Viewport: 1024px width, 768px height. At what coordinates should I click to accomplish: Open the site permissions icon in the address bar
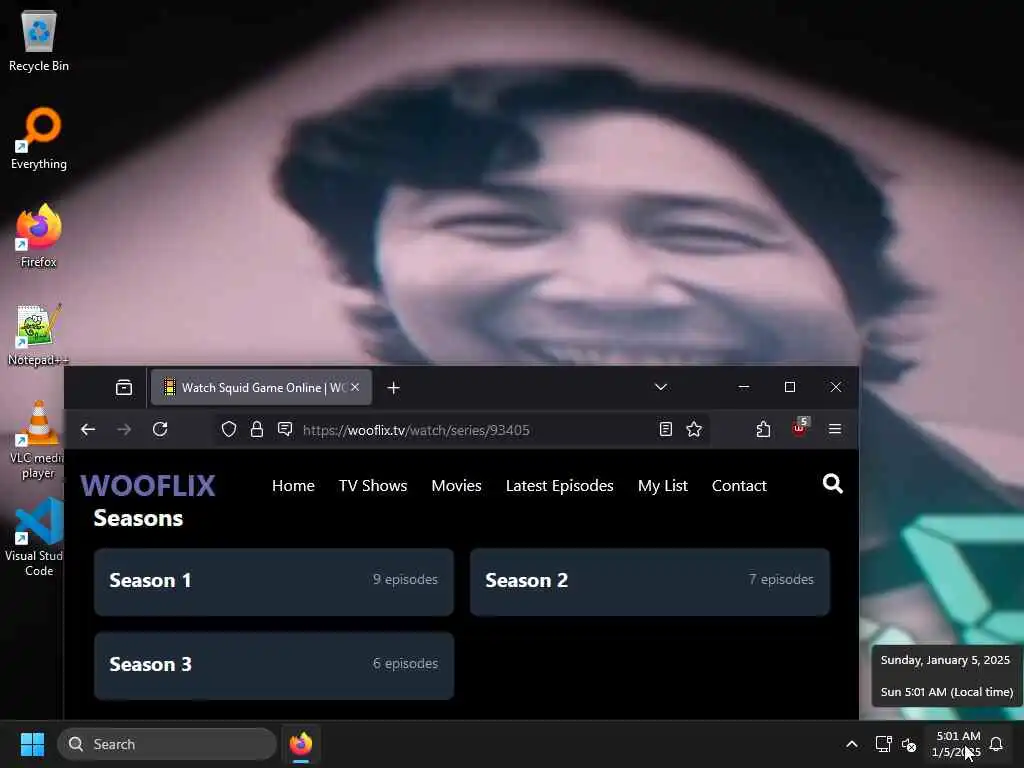pyautogui.click(x=285, y=429)
